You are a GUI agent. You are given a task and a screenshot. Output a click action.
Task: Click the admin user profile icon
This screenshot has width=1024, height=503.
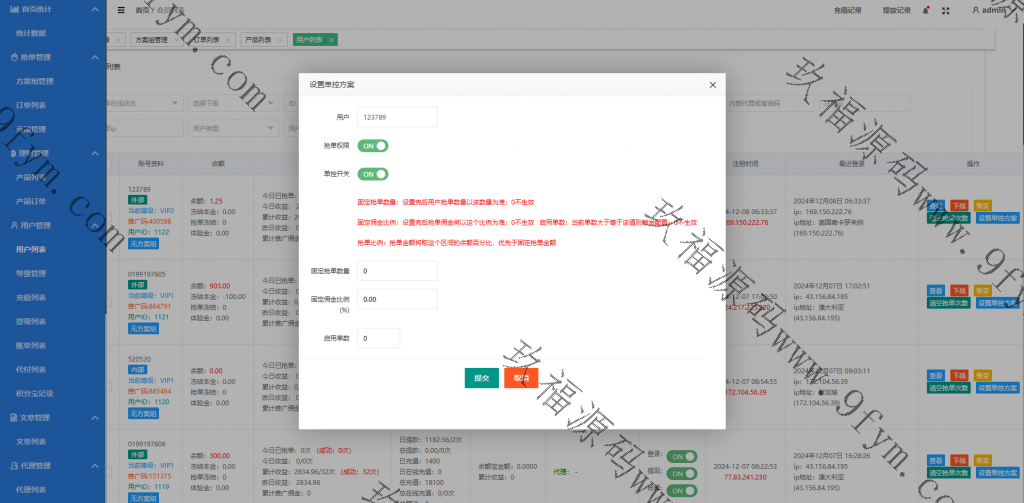[x=976, y=10]
